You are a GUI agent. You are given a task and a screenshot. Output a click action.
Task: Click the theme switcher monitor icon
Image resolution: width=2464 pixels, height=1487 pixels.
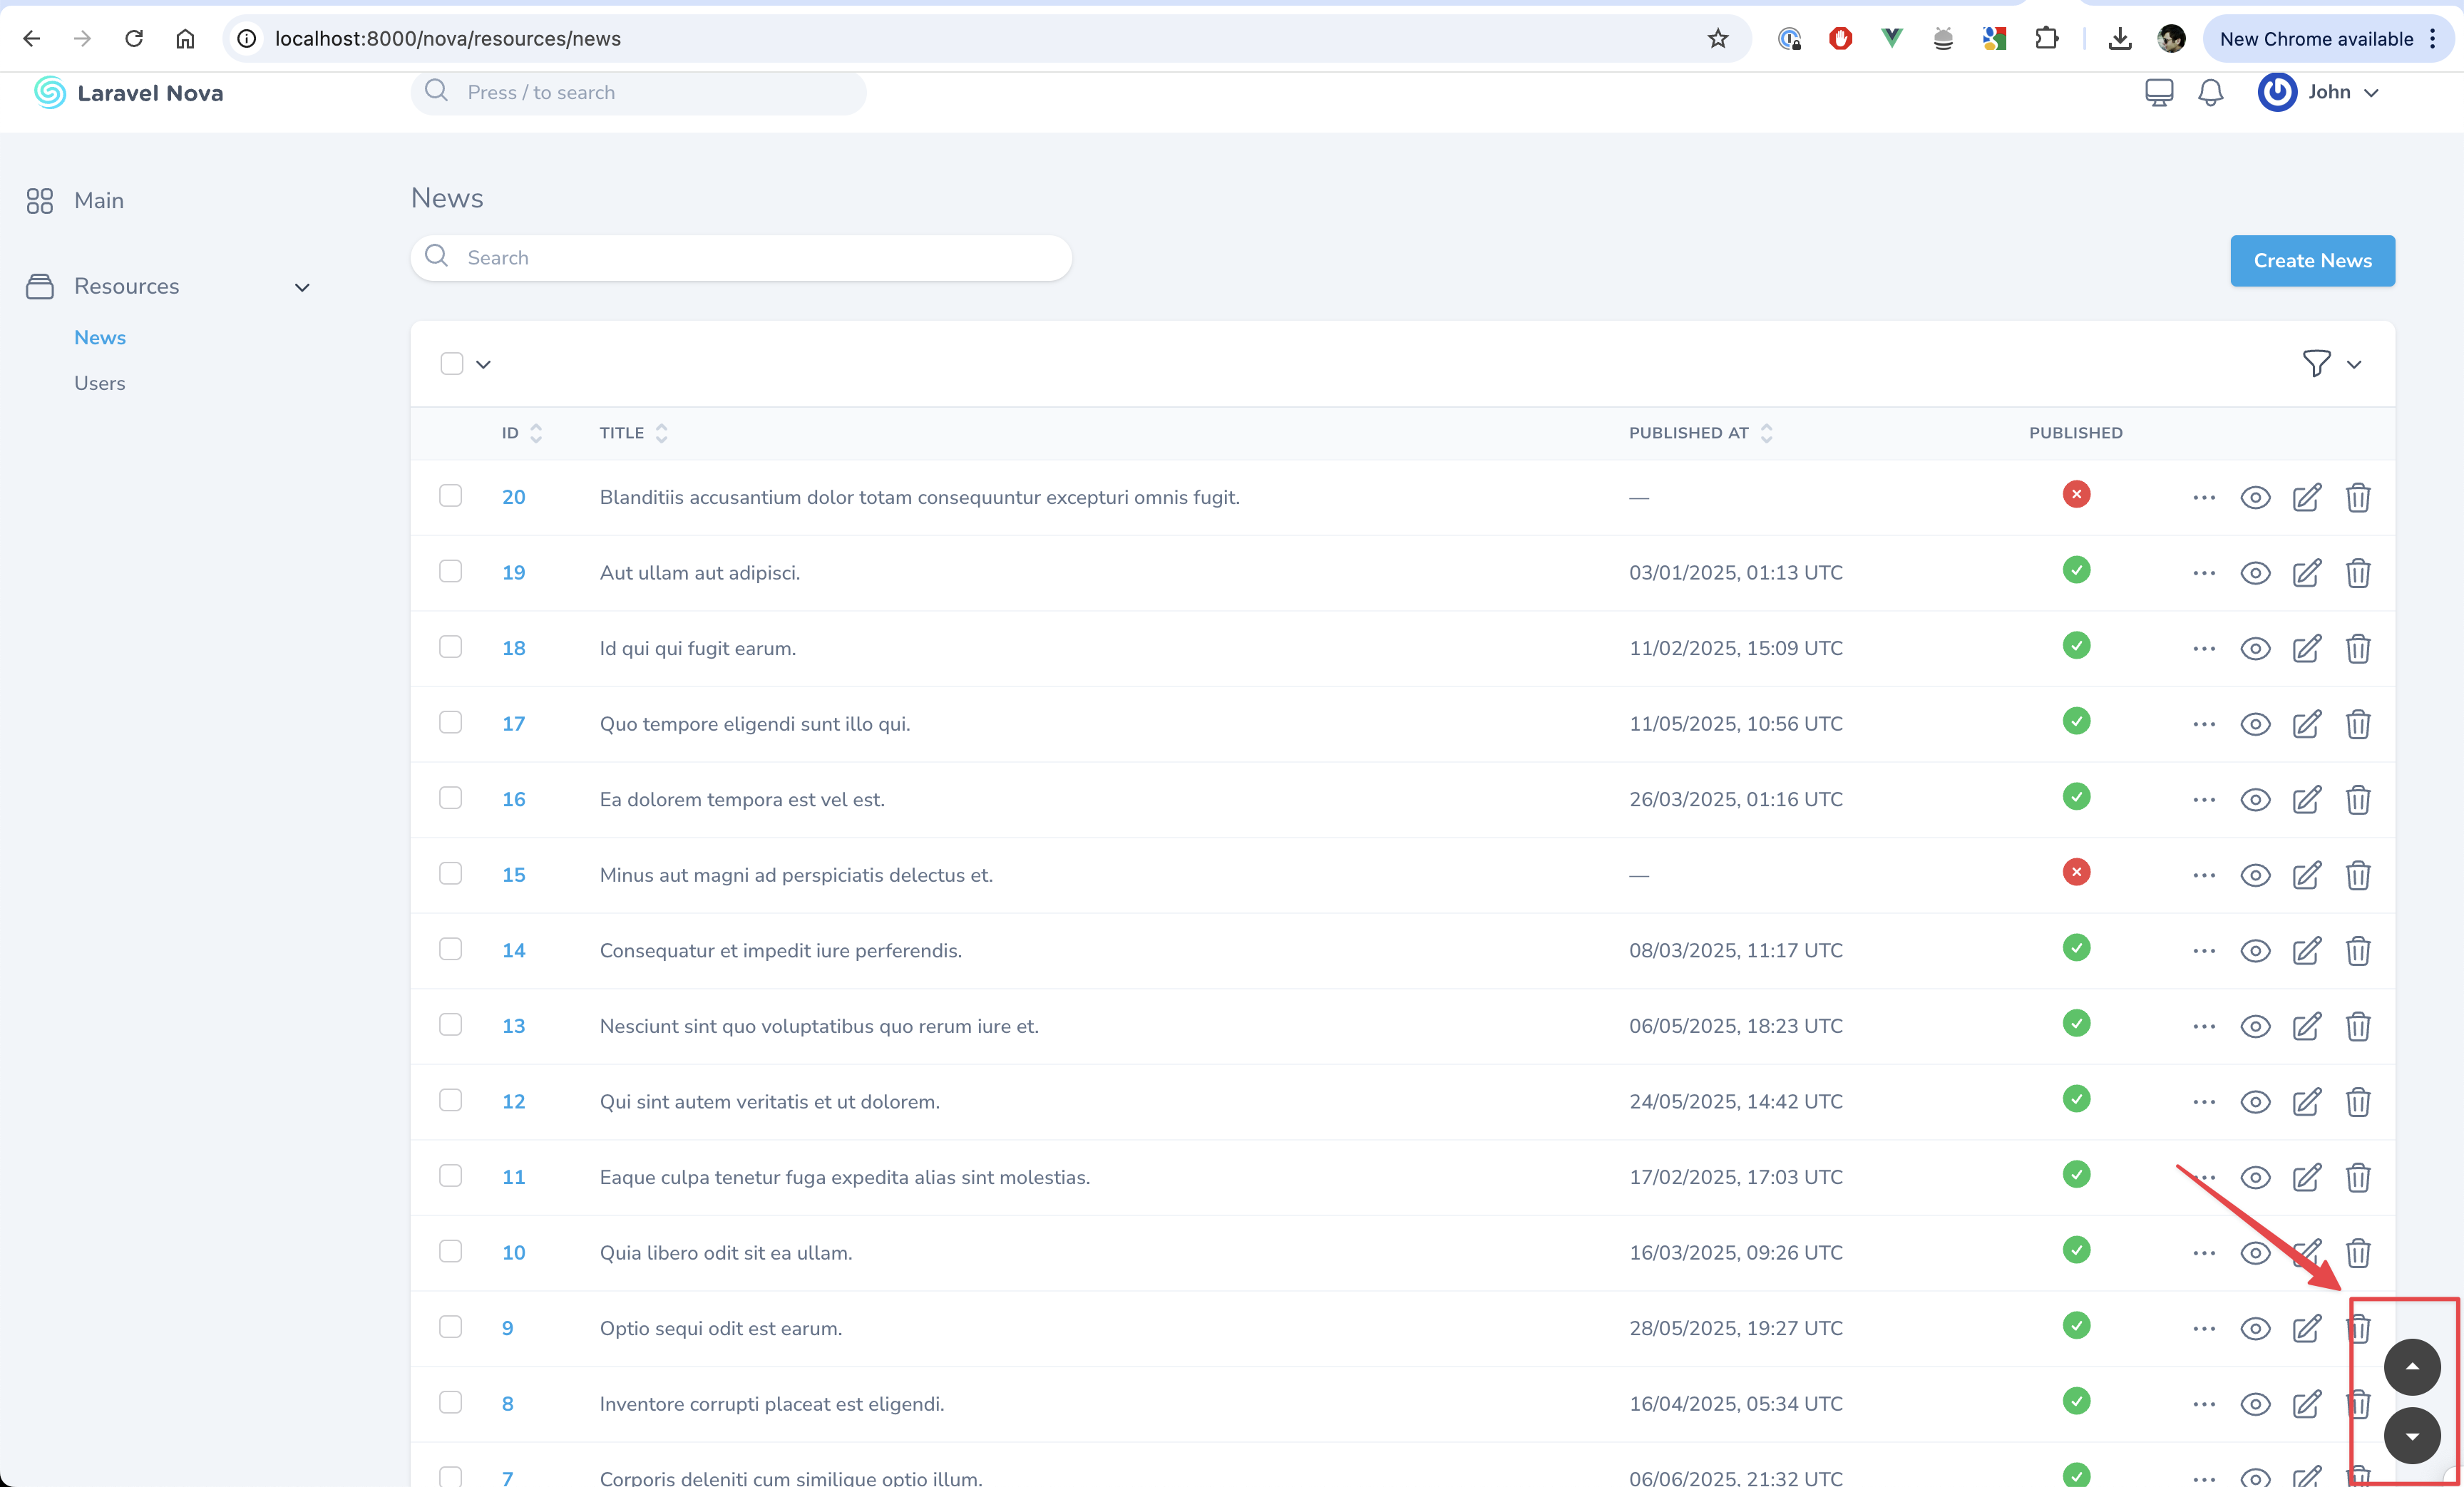click(2158, 93)
